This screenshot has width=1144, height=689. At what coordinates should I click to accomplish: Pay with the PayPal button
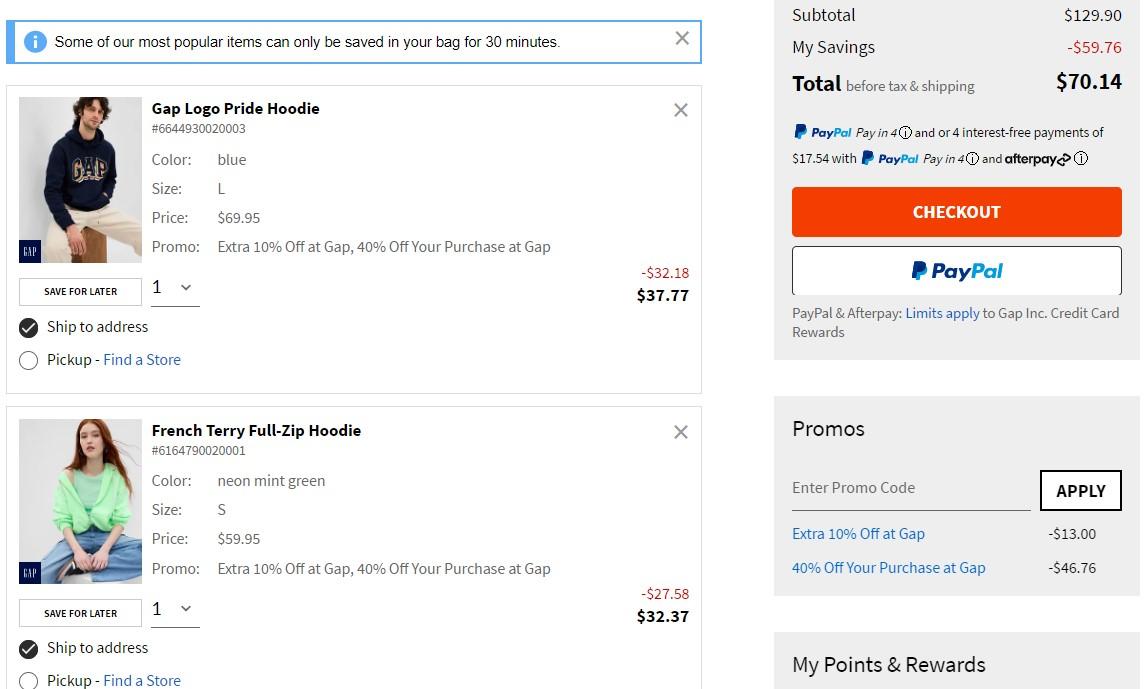point(956,271)
